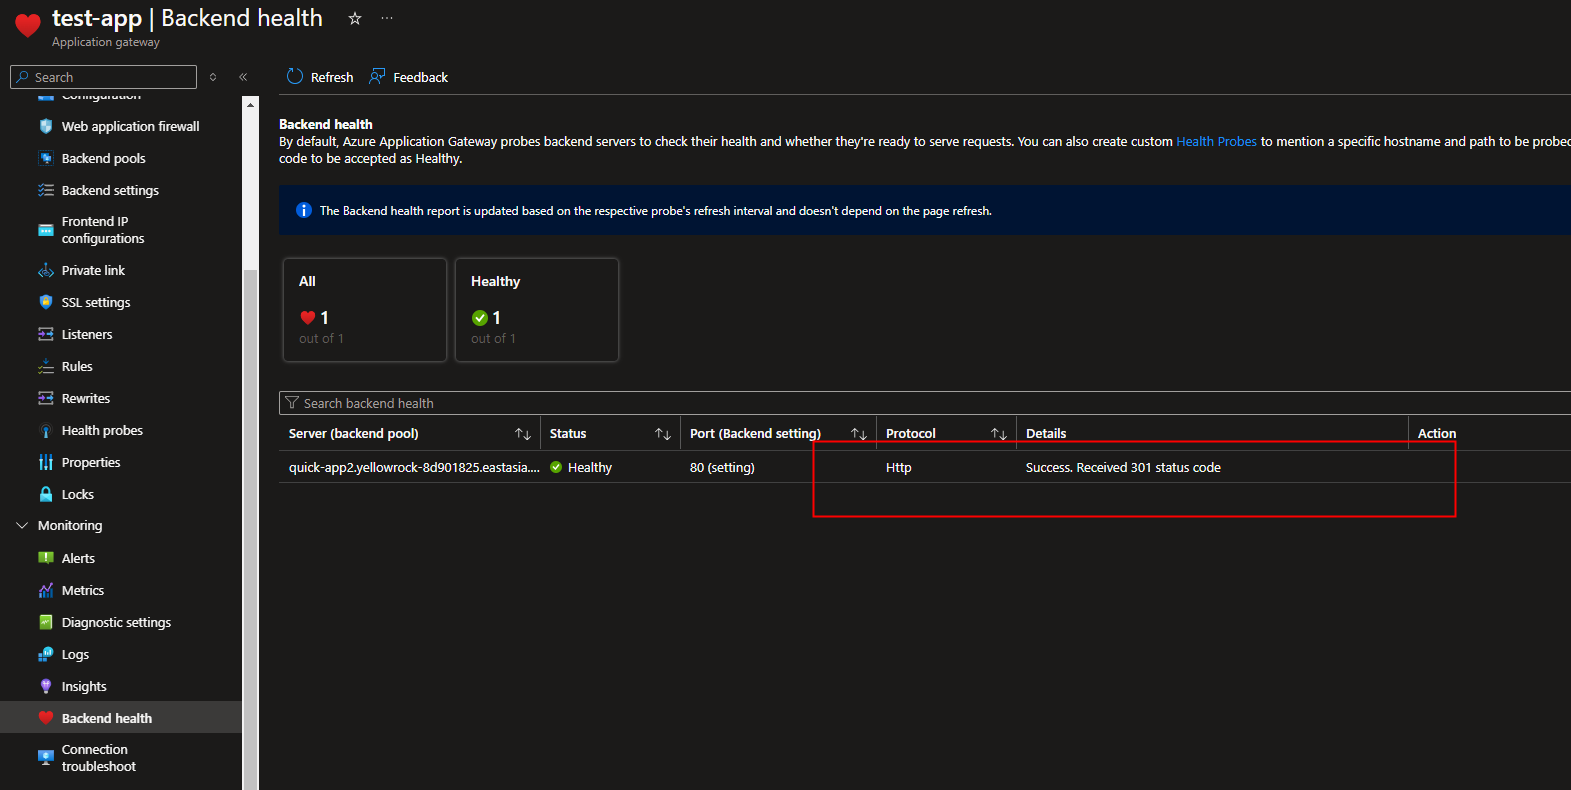Click the Backend pools icon
The image size is (1571, 790).
point(46,158)
